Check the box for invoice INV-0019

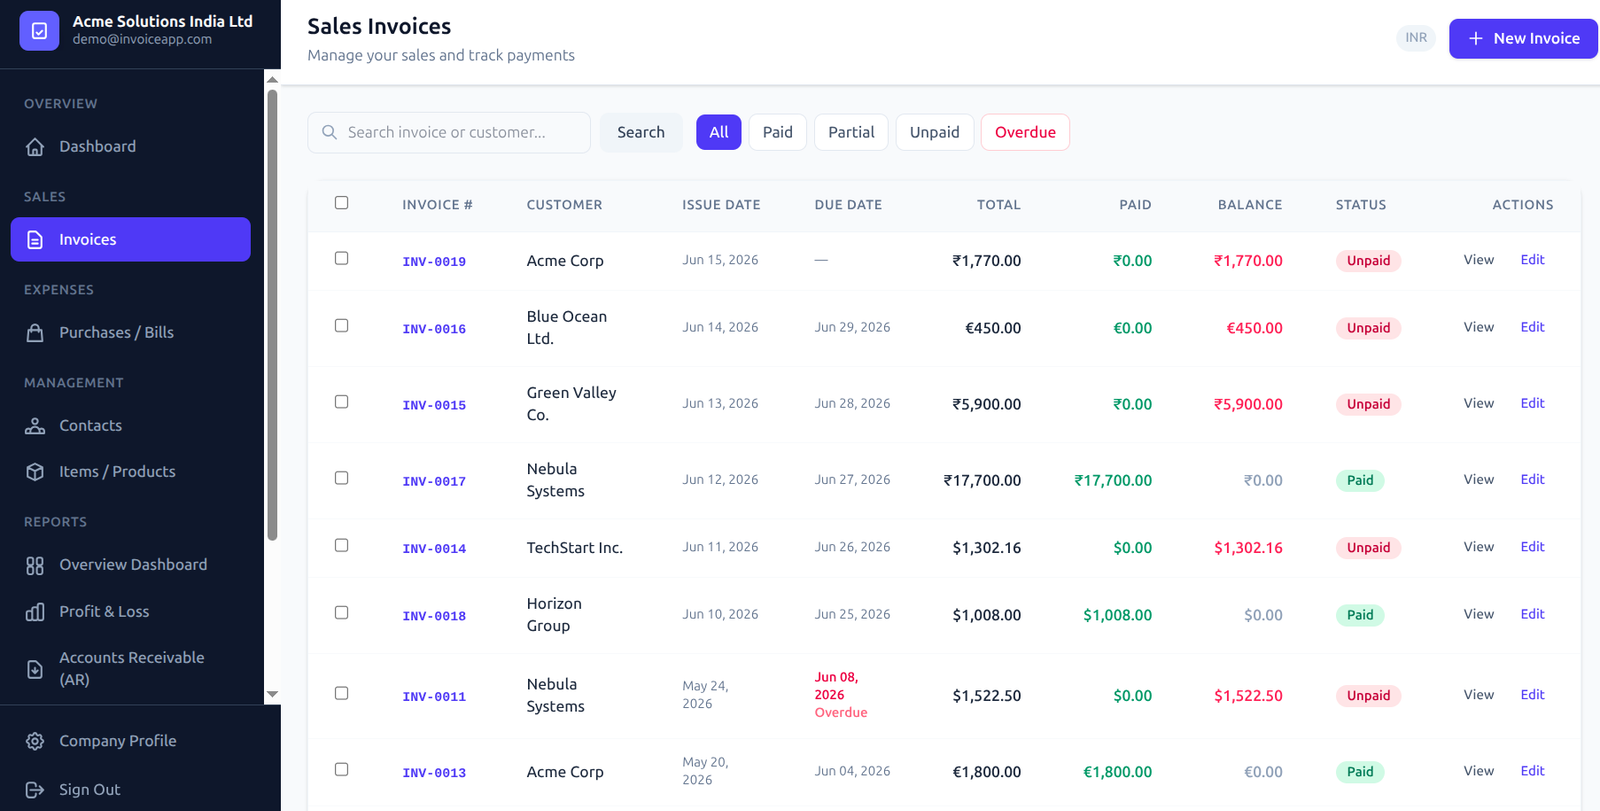[x=342, y=258]
